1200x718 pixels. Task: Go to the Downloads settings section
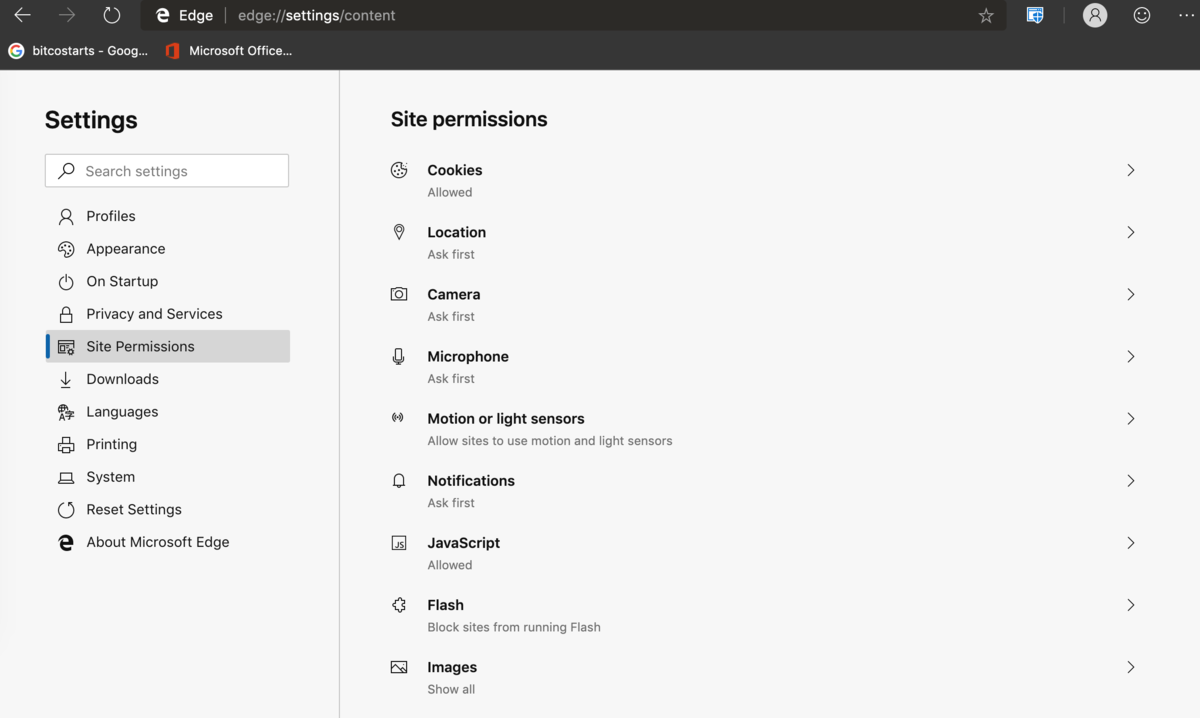click(122, 379)
